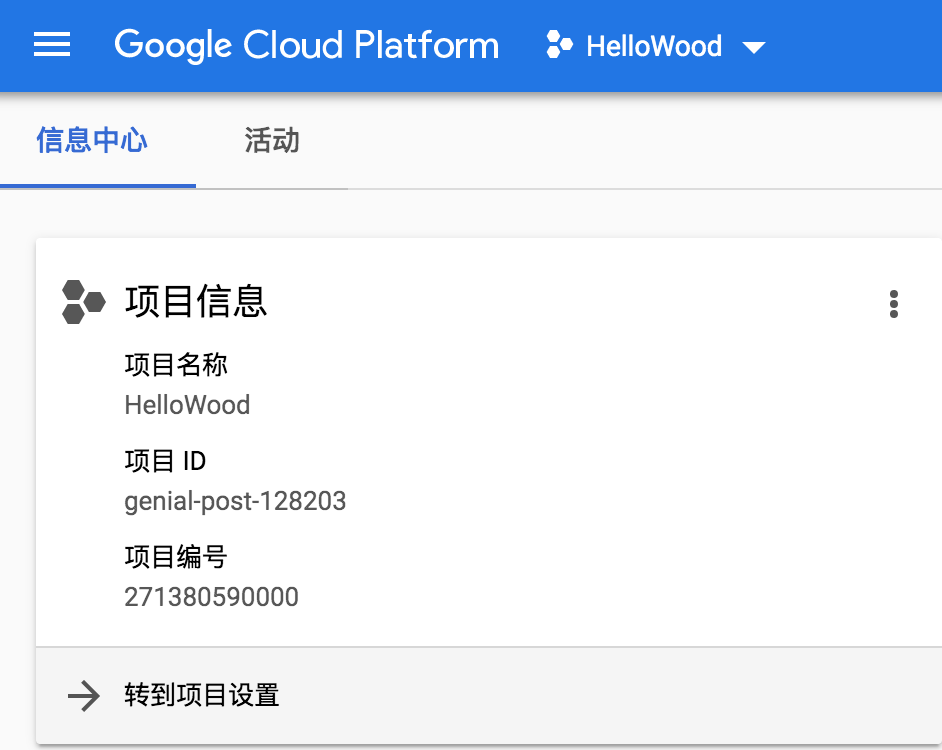Click the Google Cloud Platform logo text
This screenshot has width=942, height=750.
coord(306,46)
